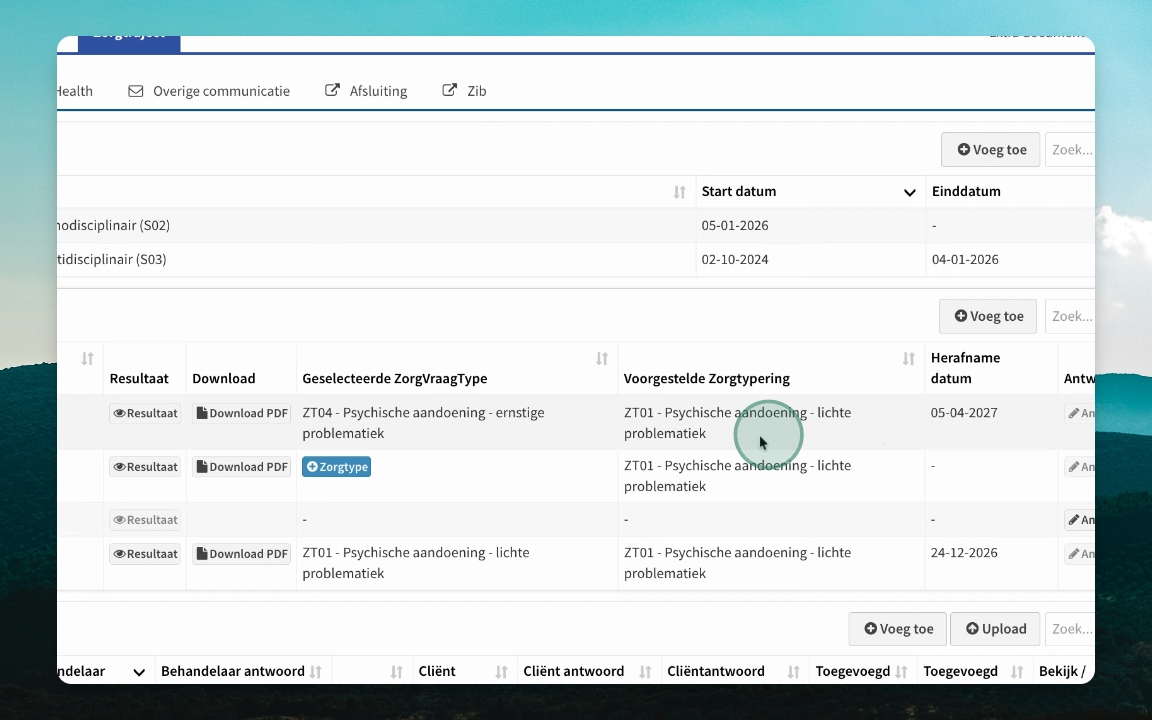Focus the Zoek field next to Upload
Viewport: 1152px width, 720px height.
(1070, 629)
